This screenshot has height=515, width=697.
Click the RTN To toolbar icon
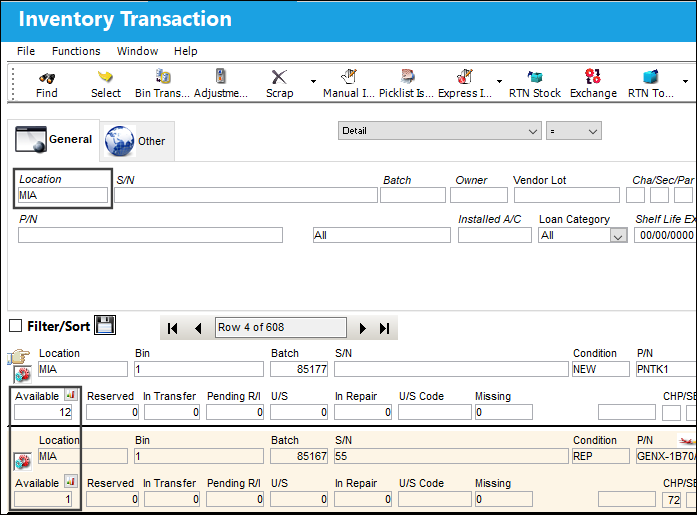(651, 84)
